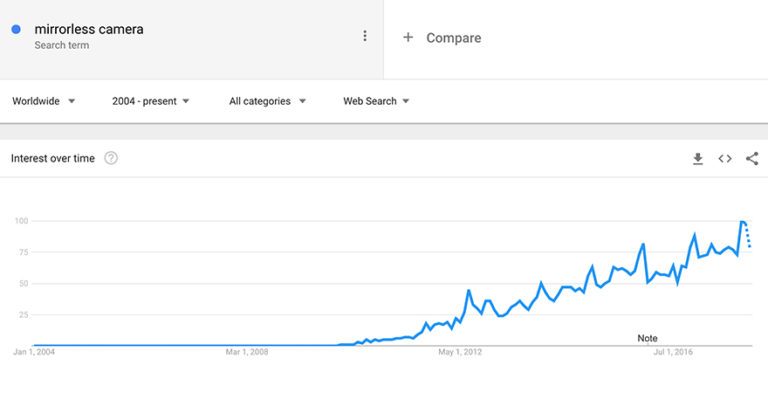The image size is (768, 393).
Task: Click the Mar 1, 2008 axis label
Action: (x=247, y=352)
